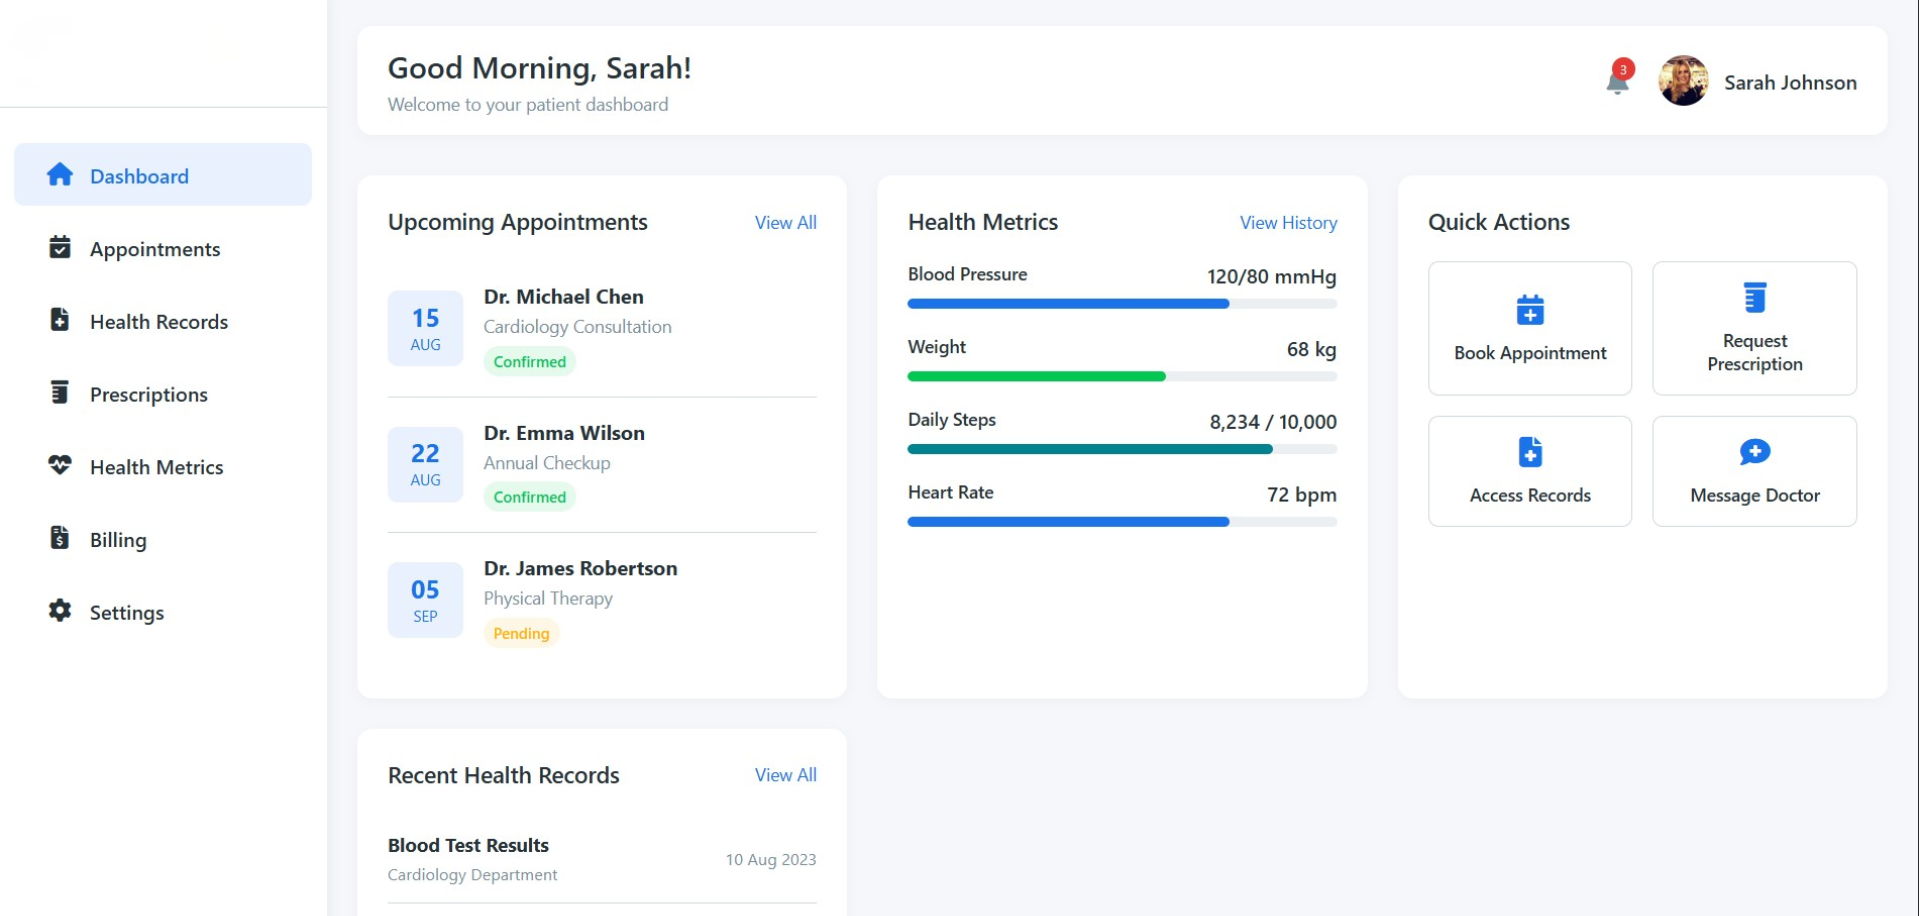
Task: Switch to the Dashboard section
Action: click(x=139, y=175)
